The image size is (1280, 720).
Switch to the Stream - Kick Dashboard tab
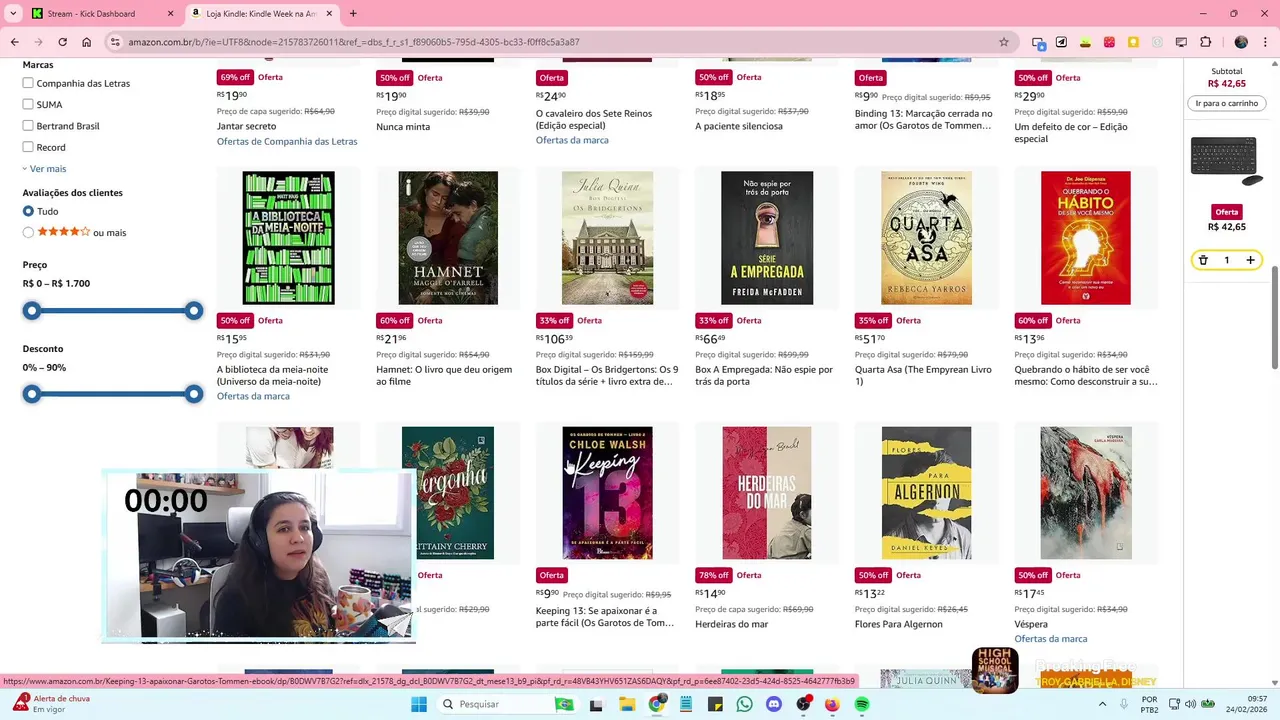pos(100,14)
